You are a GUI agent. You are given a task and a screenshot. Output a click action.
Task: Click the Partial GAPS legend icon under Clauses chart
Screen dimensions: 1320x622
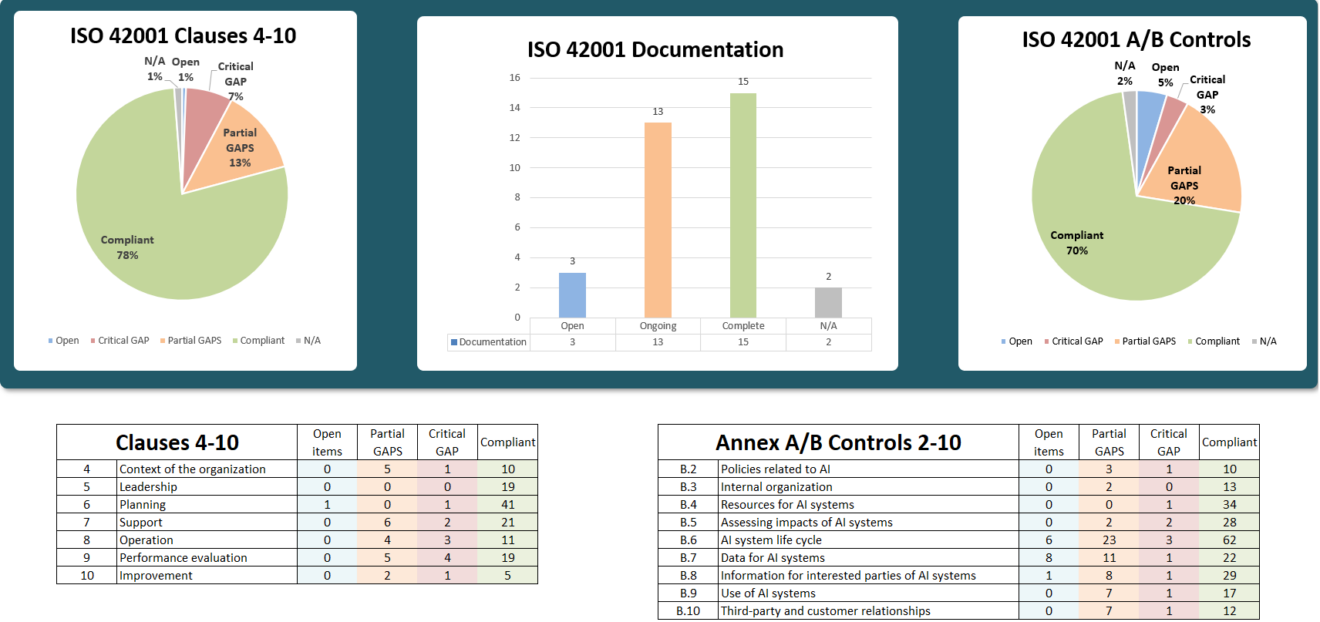[x=162, y=340]
